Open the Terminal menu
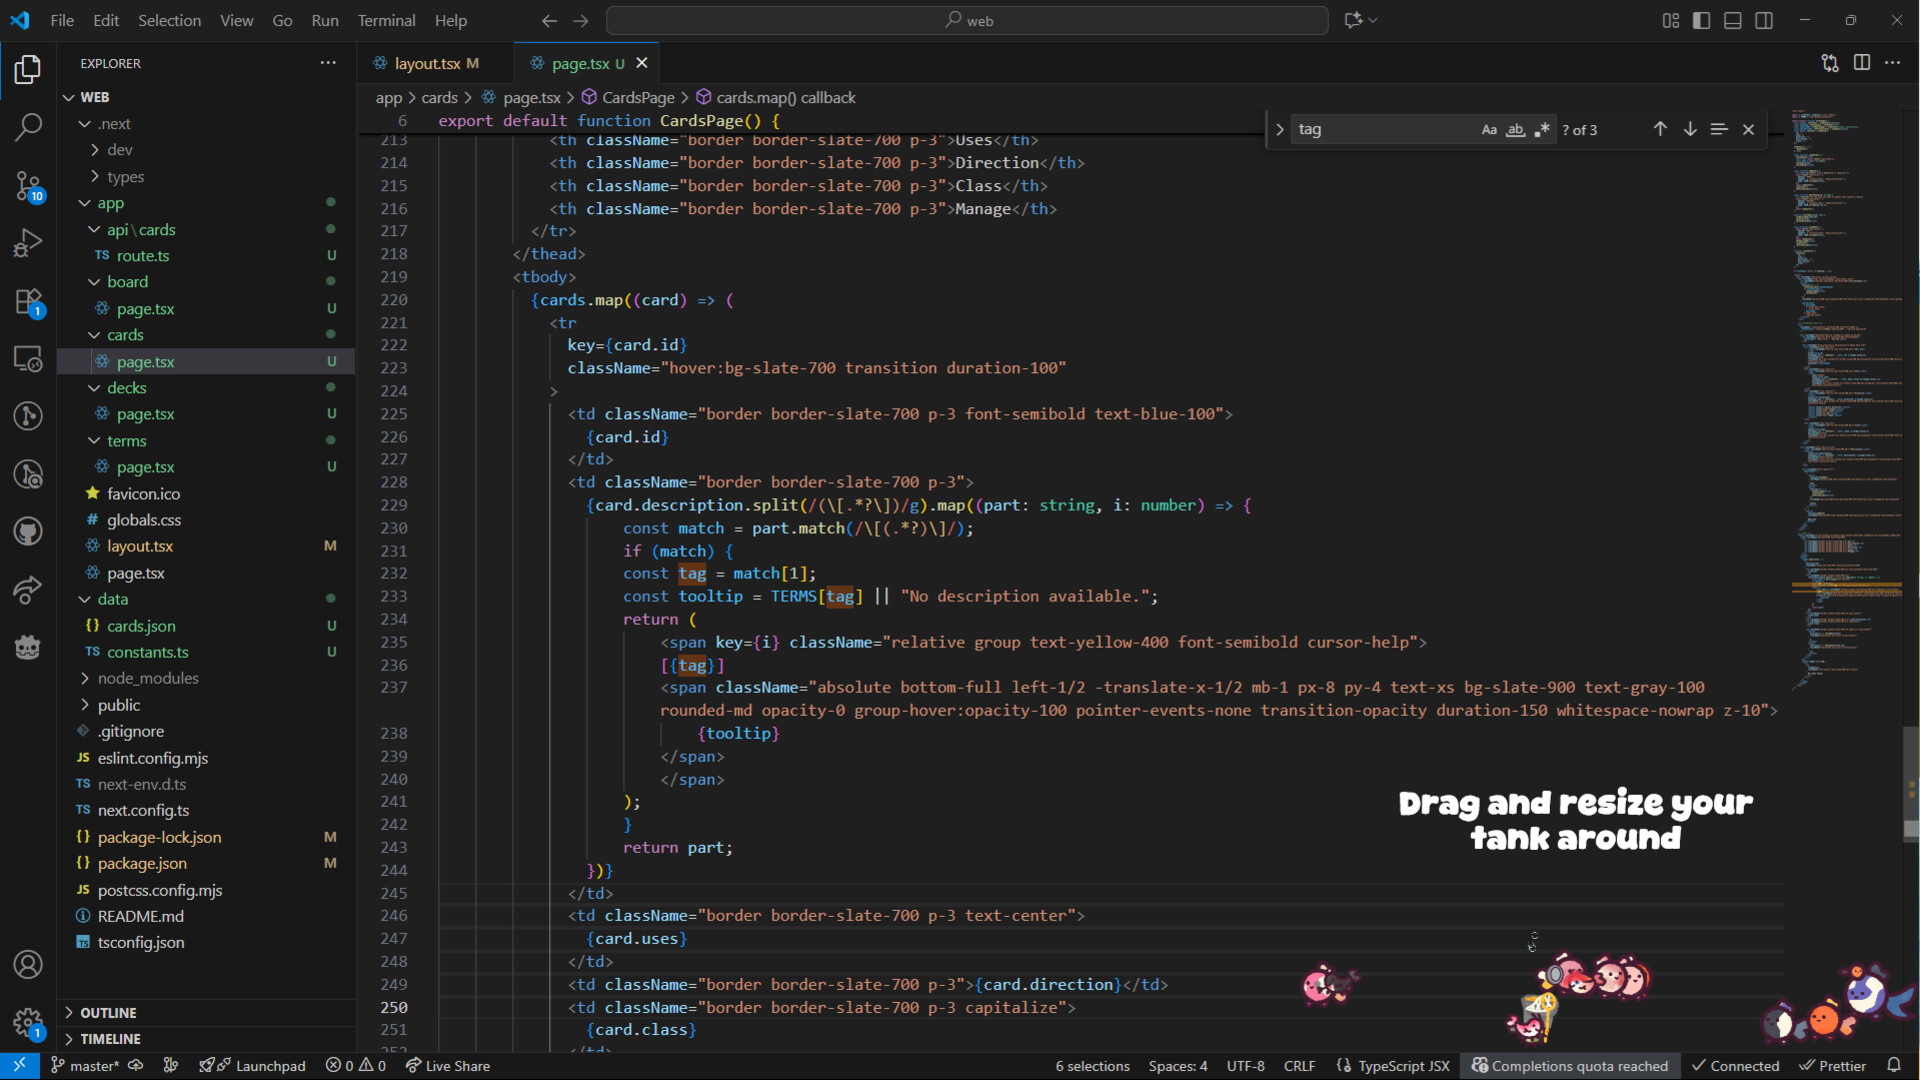The width and height of the screenshot is (1920, 1080). 385,20
